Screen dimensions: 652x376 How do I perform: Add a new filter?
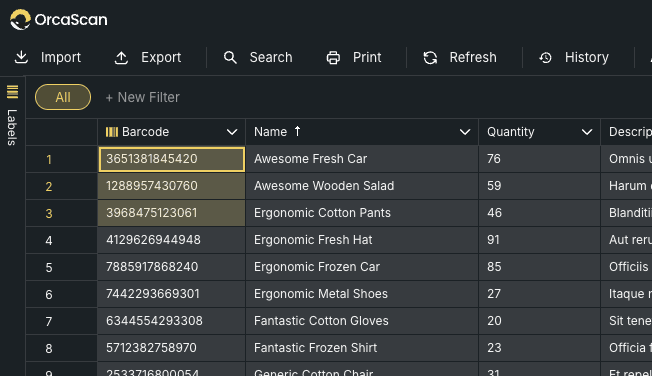tap(142, 97)
